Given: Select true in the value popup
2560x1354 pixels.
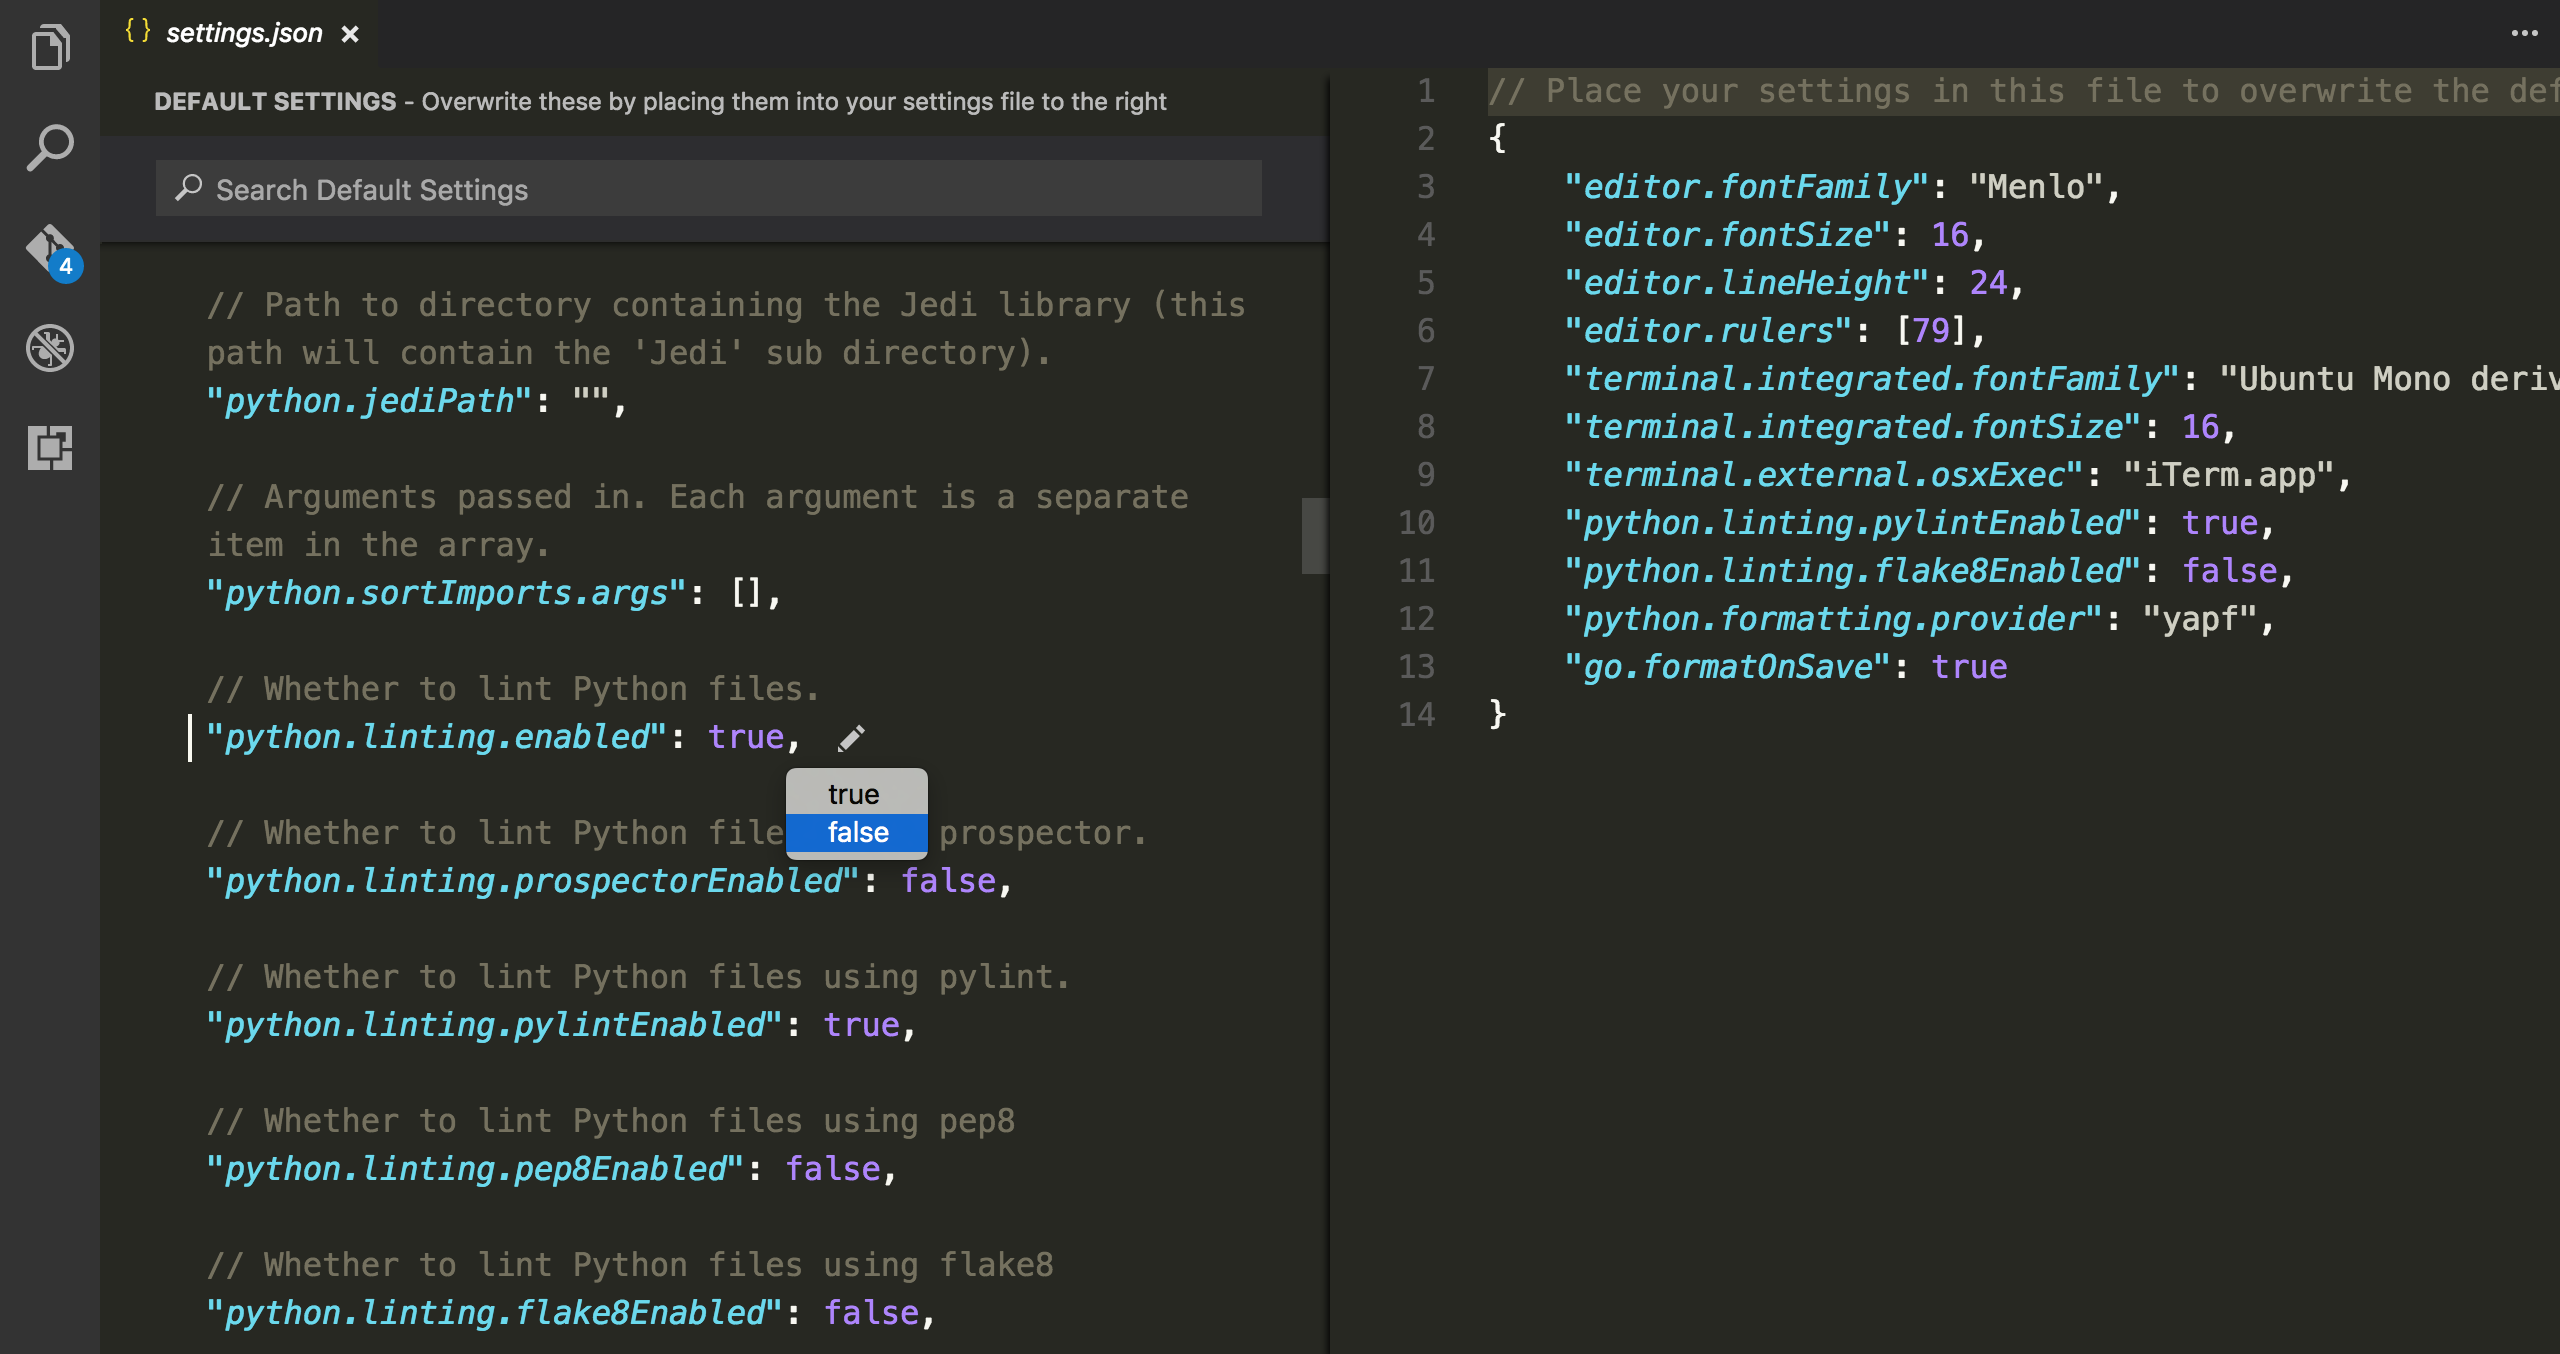Looking at the screenshot, I should pos(853,794).
